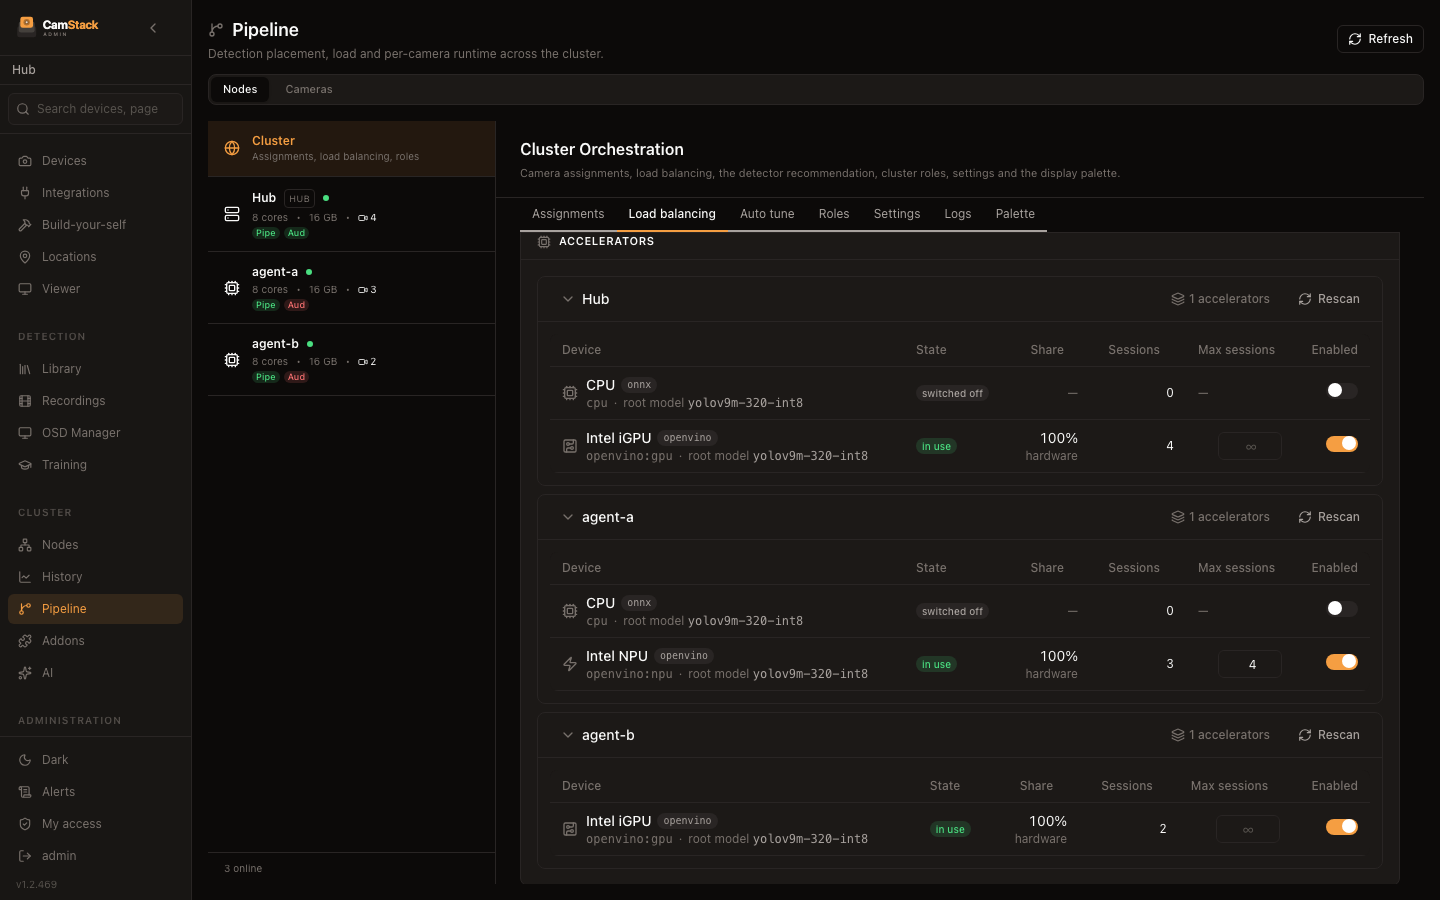1440x900 pixels.
Task: Open History via its chart icon
Action: click(25, 577)
